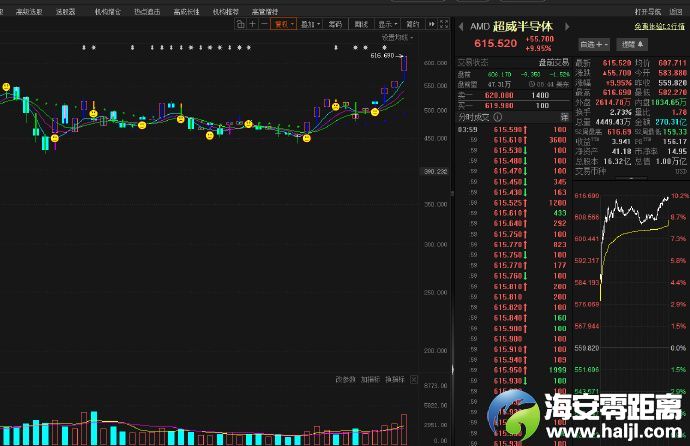Click the trade row with volume 1999
Viewport: 690px width, 446px height.
(x=514, y=370)
